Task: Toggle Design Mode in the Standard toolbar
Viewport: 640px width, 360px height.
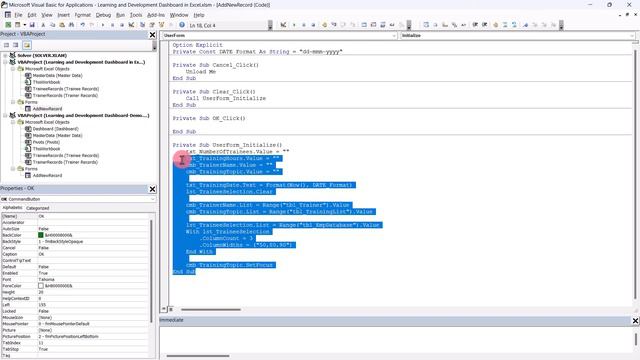Action: coord(131,25)
